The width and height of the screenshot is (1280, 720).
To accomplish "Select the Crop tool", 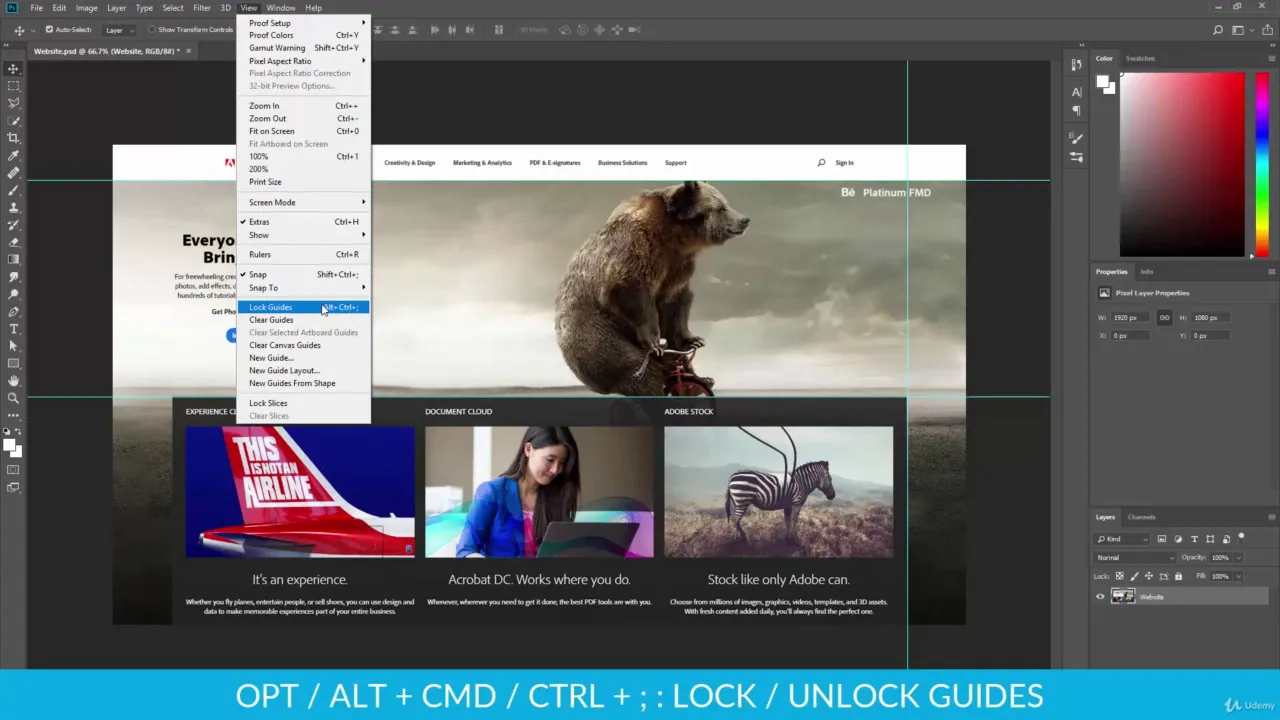I will point(14,138).
